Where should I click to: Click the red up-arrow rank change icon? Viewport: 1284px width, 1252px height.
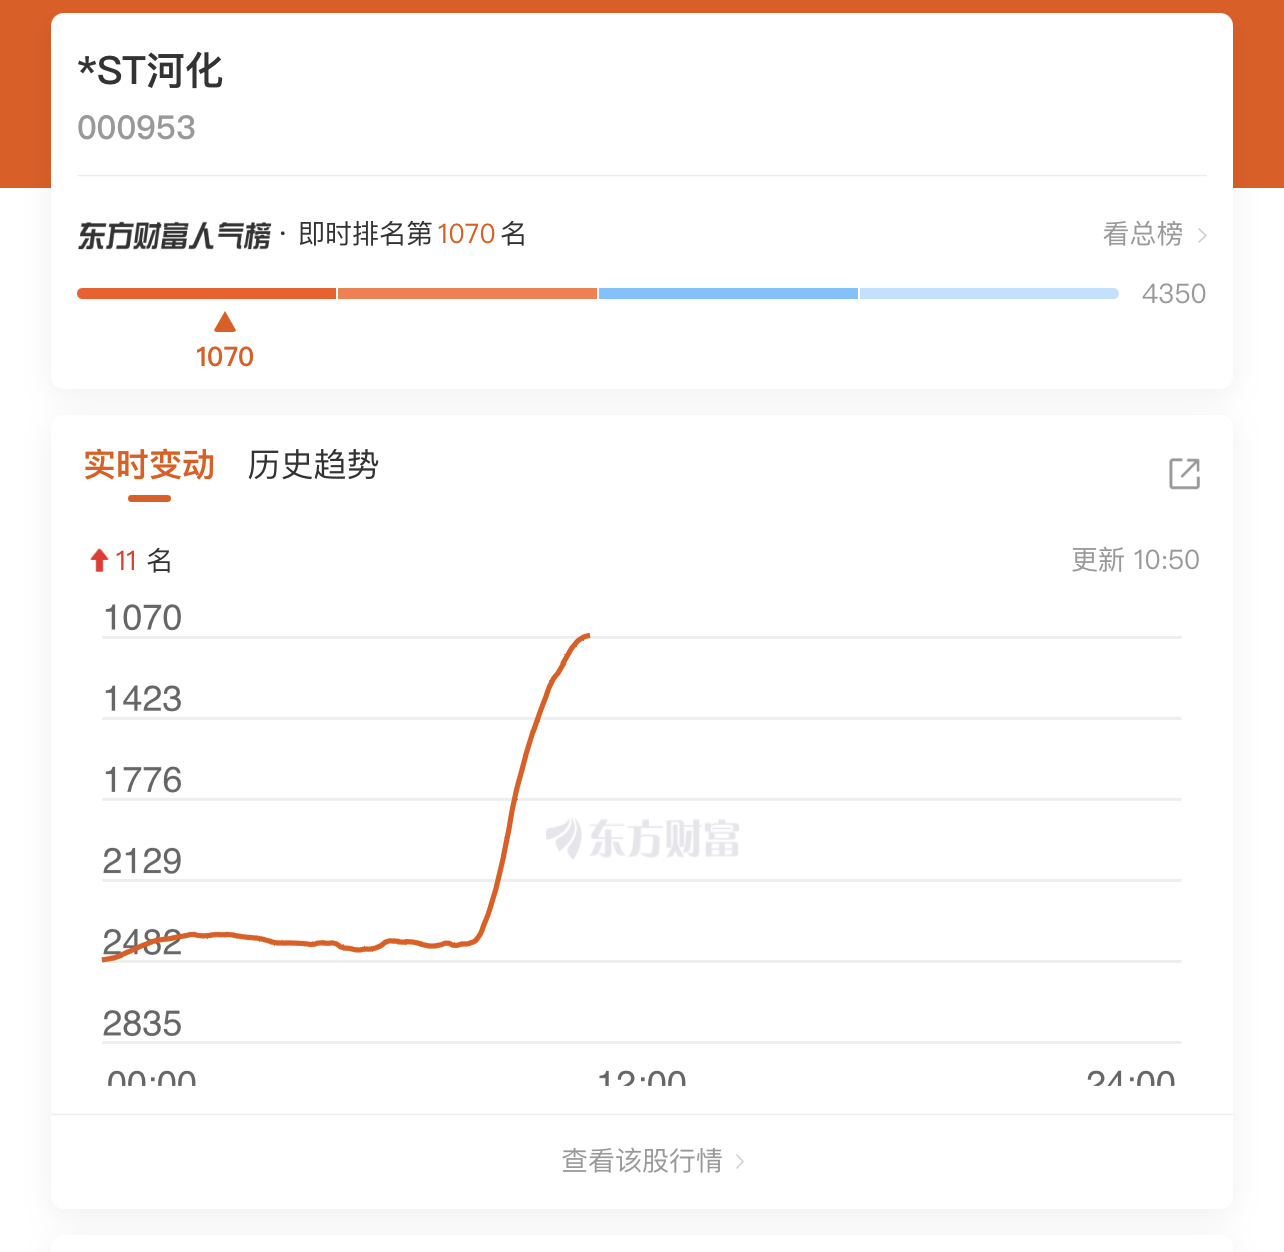[x=99, y=560]
